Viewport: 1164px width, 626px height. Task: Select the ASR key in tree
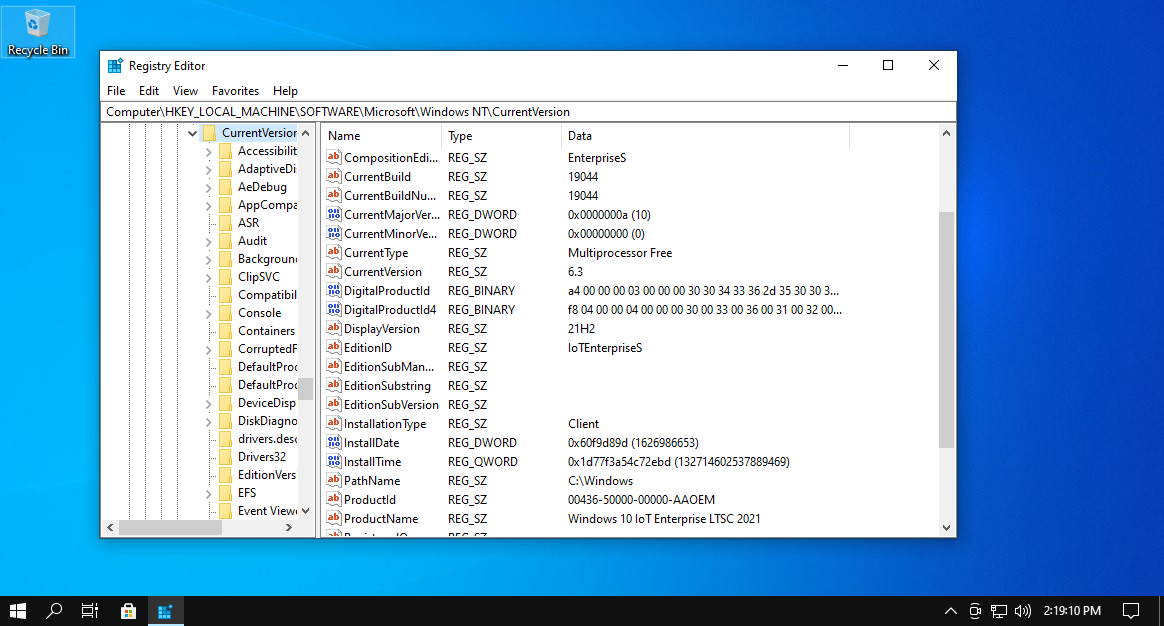click(249, 223)
